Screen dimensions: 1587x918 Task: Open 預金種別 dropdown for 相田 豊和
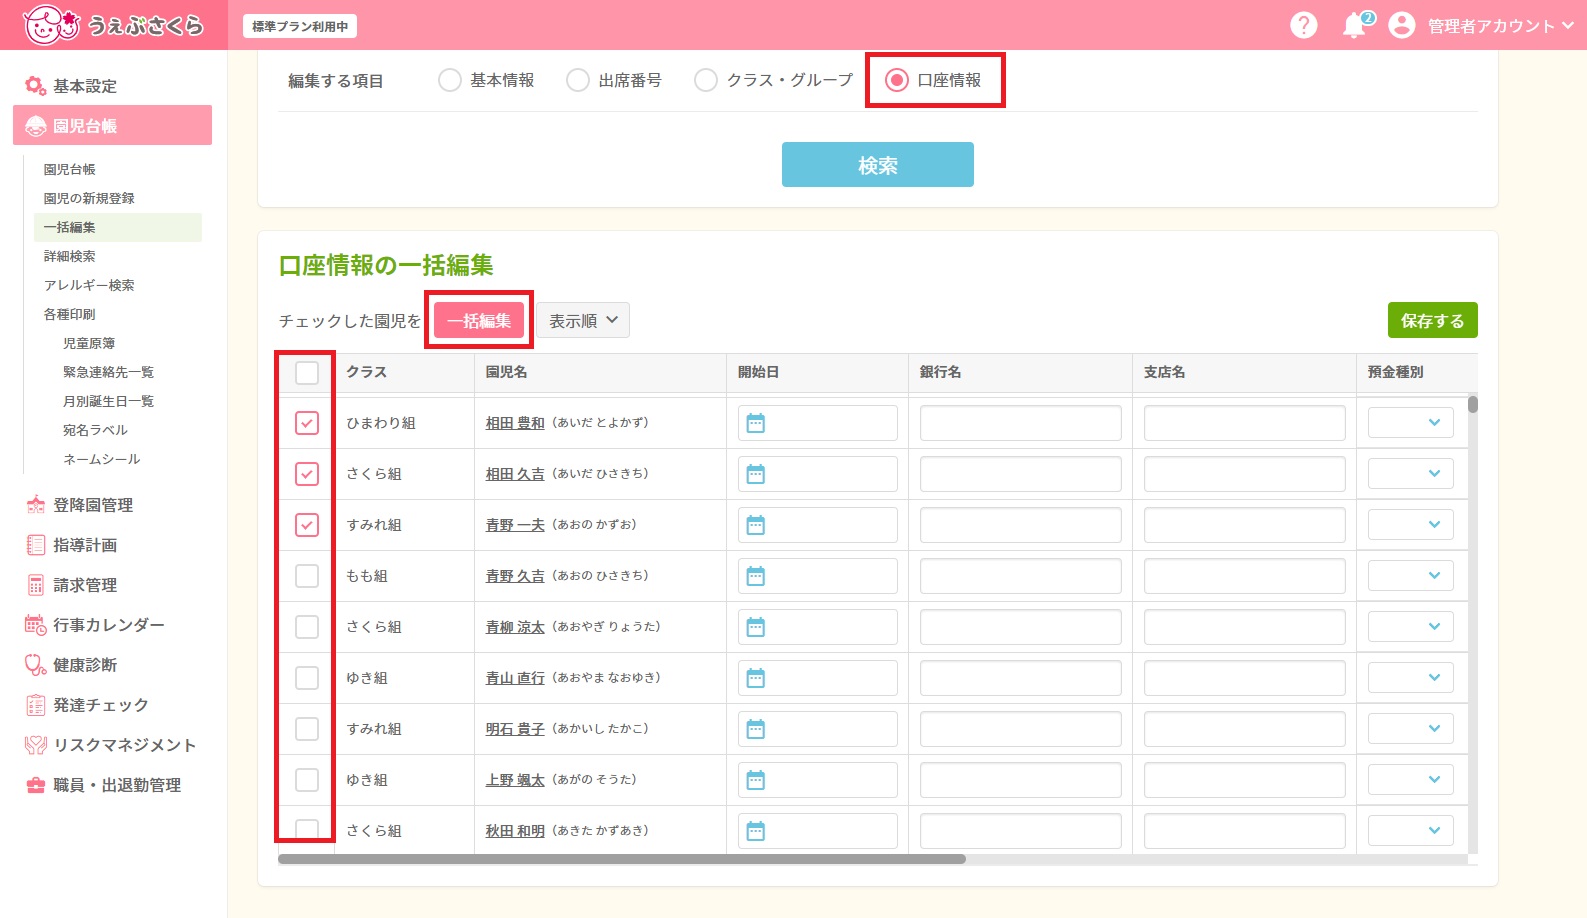1410,423
